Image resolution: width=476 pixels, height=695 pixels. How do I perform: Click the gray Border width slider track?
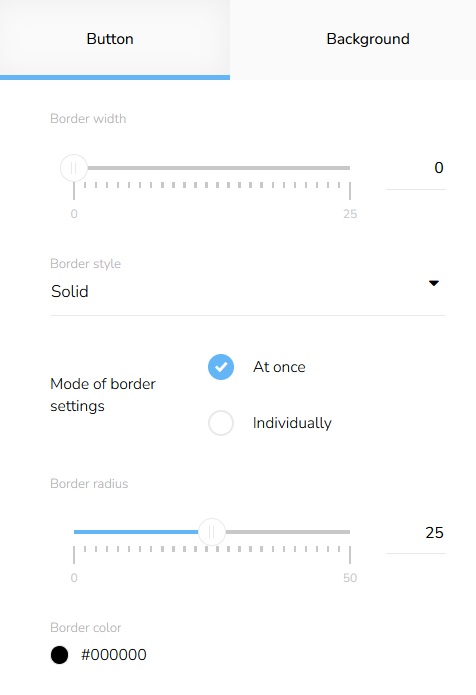[x=219, y=168]
